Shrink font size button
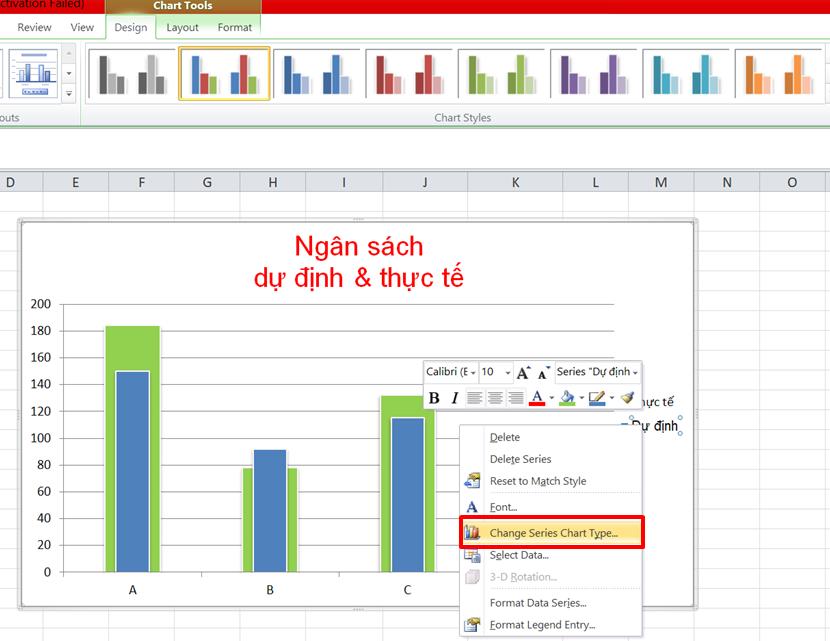The image size is (830, 641). pyautogui.click(x=544, y=373)
